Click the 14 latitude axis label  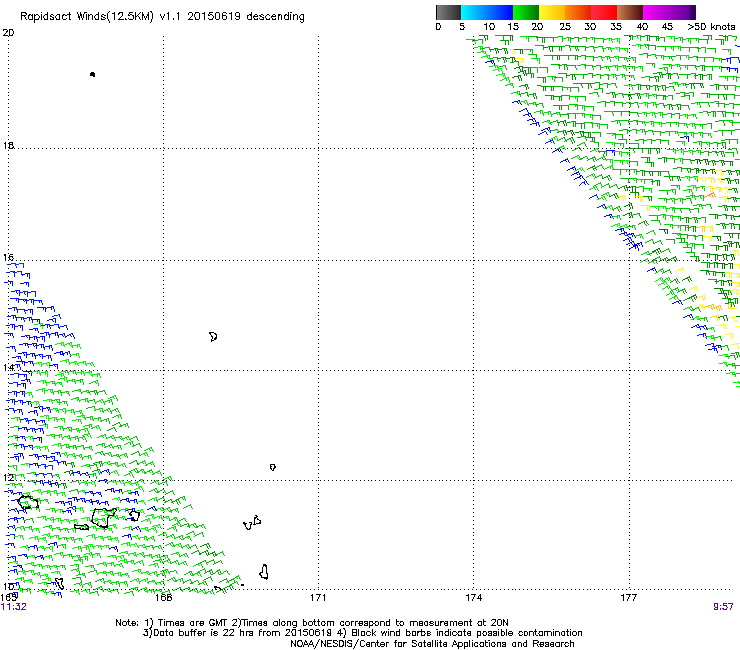8,367
